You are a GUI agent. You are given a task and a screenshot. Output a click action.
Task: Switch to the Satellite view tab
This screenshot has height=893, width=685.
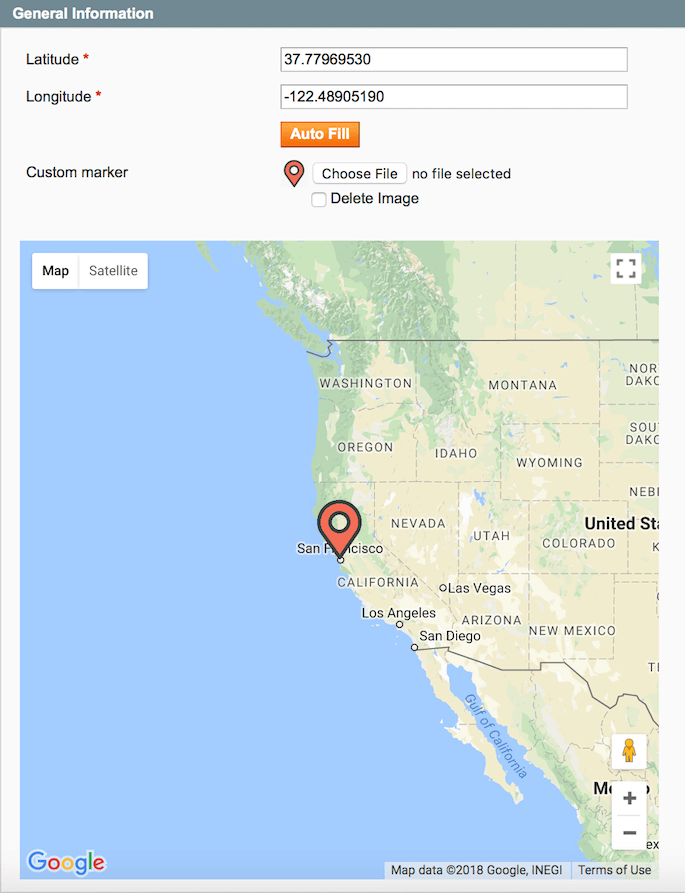click(x=113, y=271)
